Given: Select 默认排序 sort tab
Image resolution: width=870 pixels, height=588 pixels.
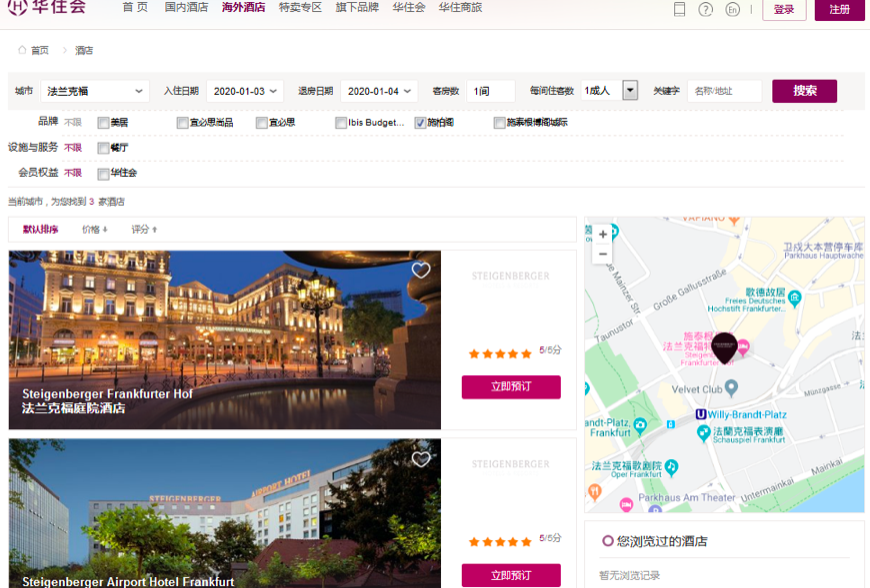Looking at the screenshot, I should point(41,229).
